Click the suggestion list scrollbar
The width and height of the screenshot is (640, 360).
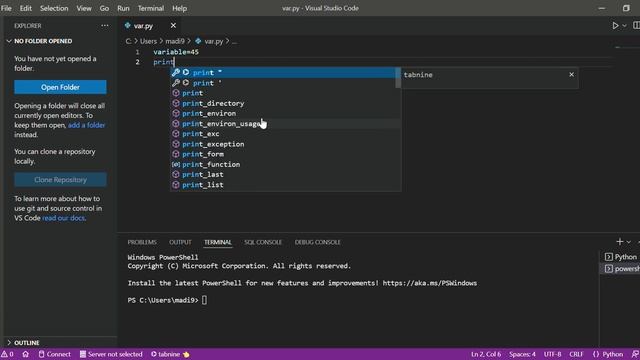(398, 78)
